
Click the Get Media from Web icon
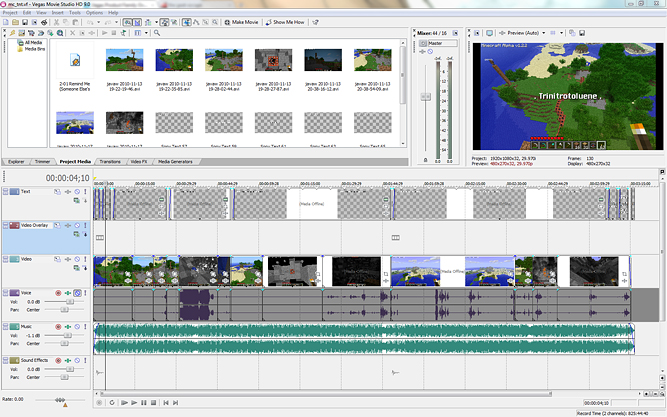coord(60,33)
